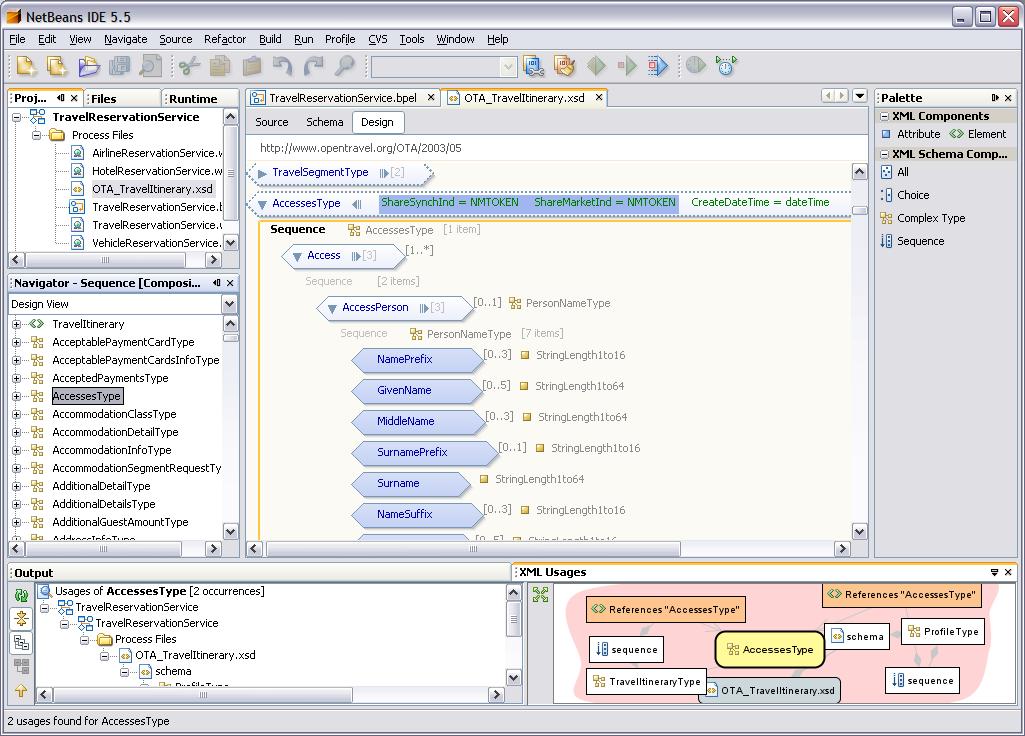Select the Design view toggle button
Viewport: 1025px width, 736px height.
coord(378,122)
